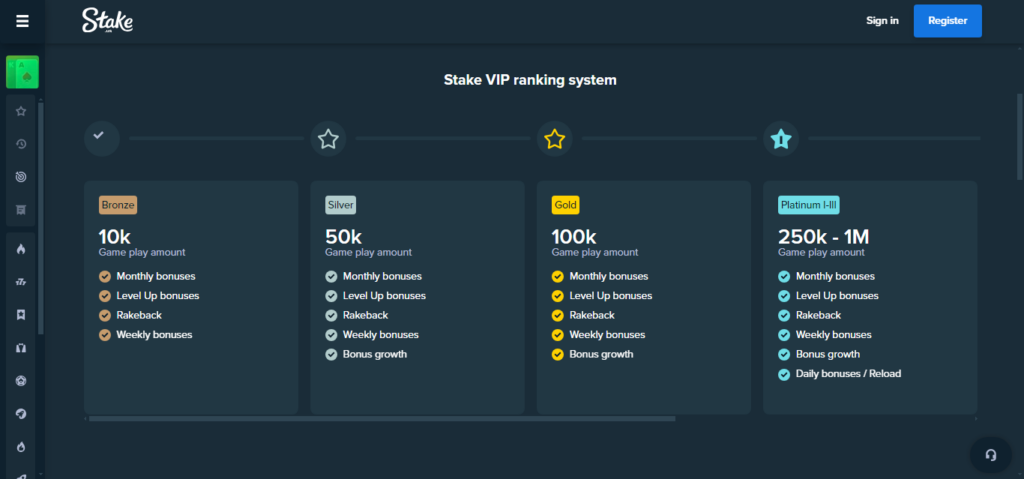
Task: Click Monthly bonuses in the Gold card
Action: pos(609,276)
